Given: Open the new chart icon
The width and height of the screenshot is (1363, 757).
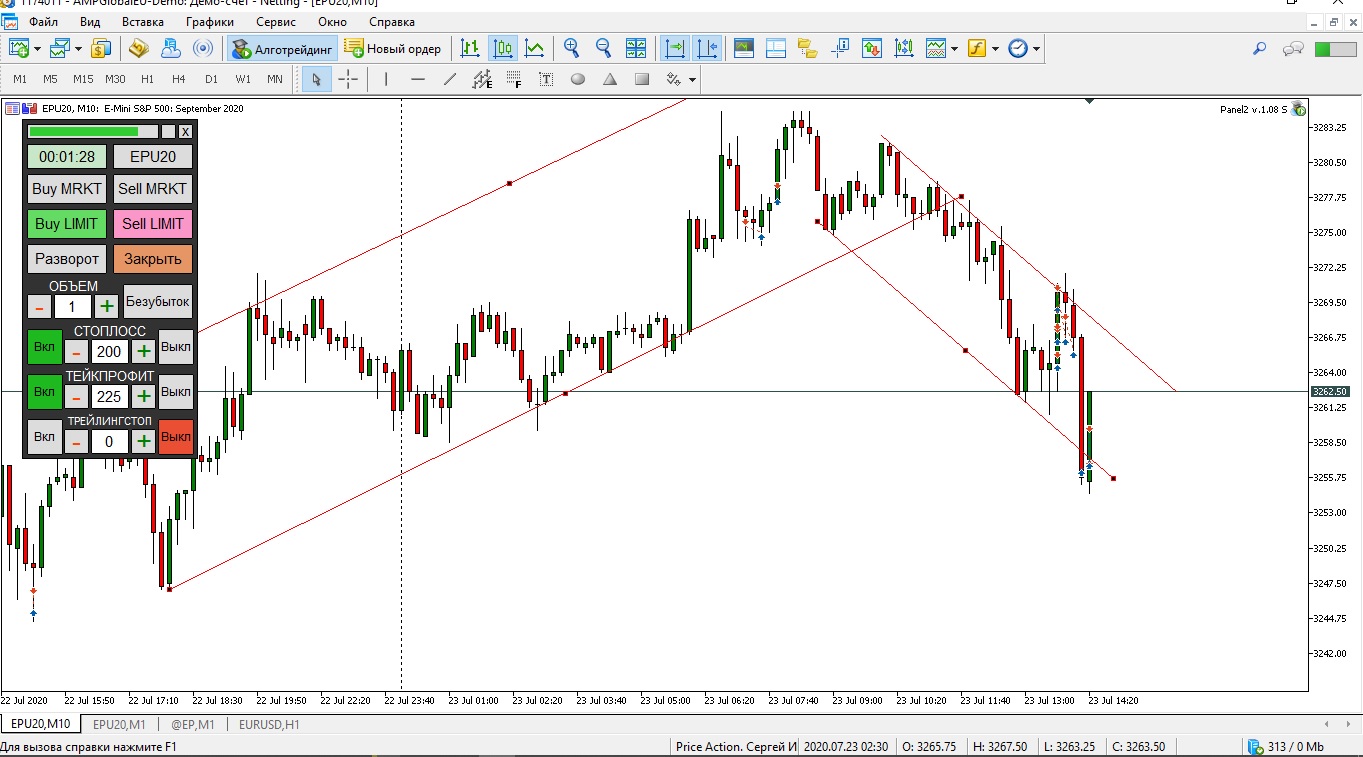Looking at the screenshot, I should (x=19, y=47).
